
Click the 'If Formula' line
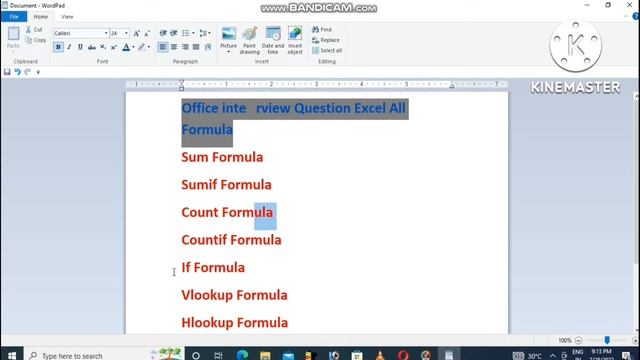(x=213, y=268)
